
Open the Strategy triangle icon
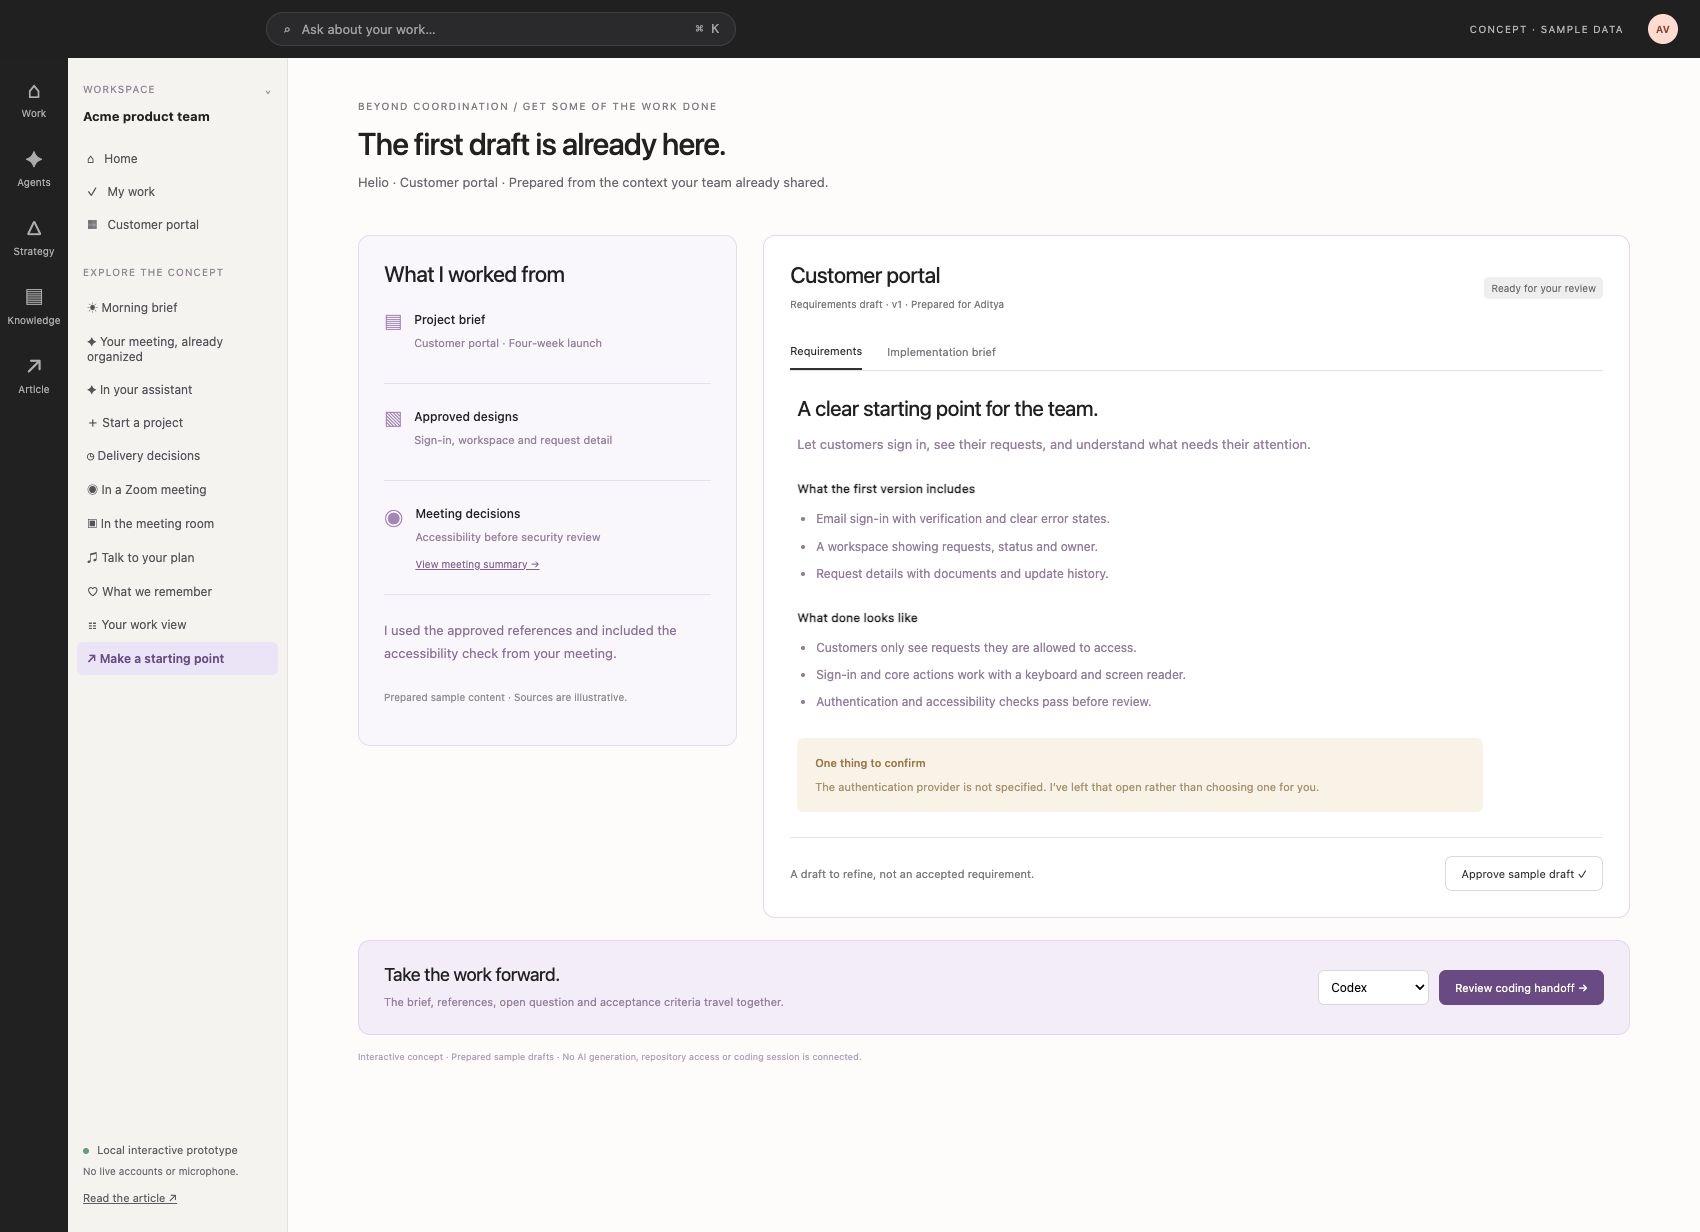coord(34,228)
